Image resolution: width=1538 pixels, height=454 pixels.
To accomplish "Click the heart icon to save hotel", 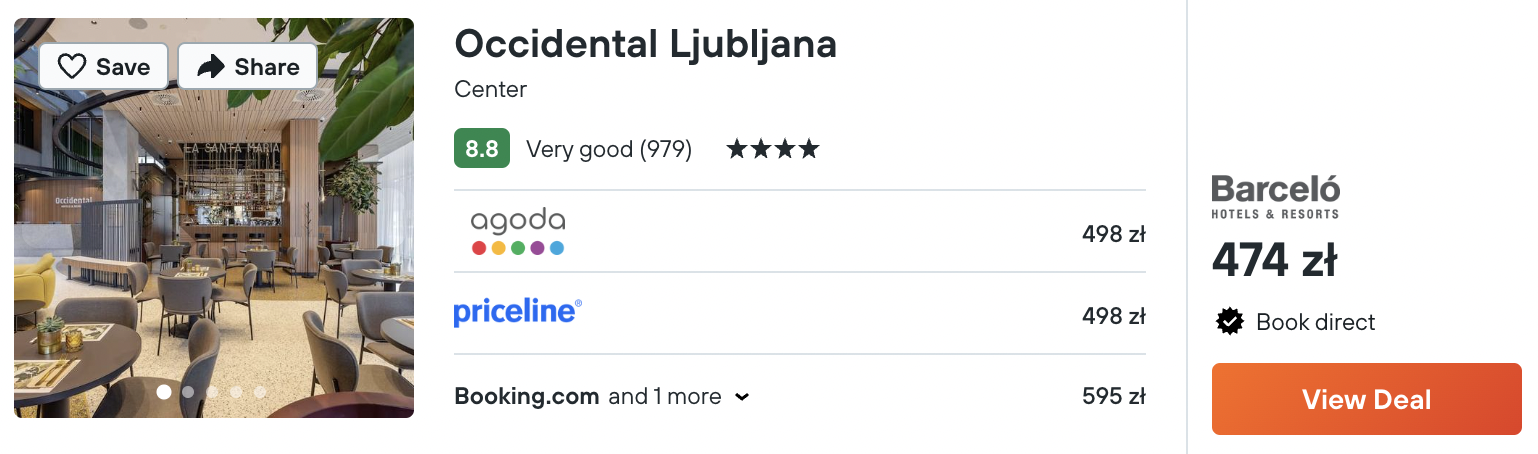I will [72, 67].
